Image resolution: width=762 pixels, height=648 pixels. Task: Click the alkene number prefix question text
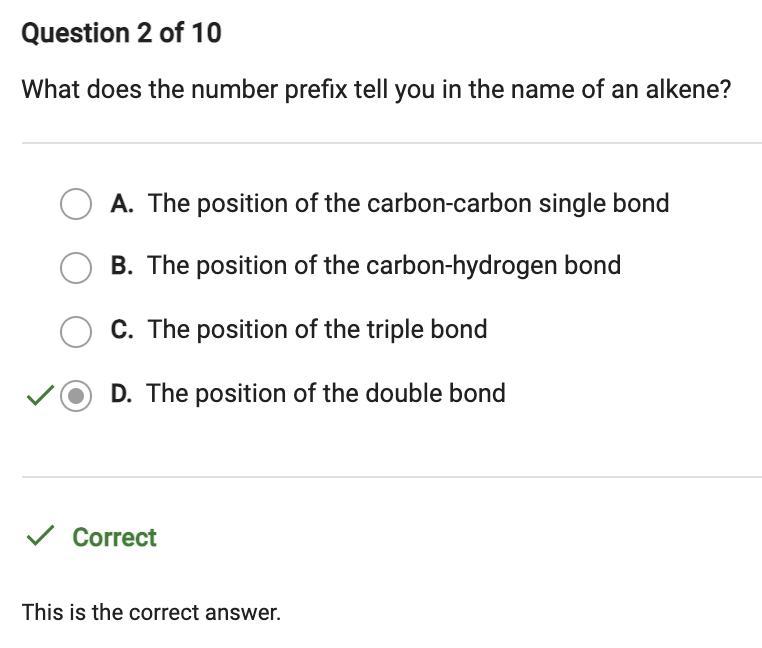(x=376, y=89)
